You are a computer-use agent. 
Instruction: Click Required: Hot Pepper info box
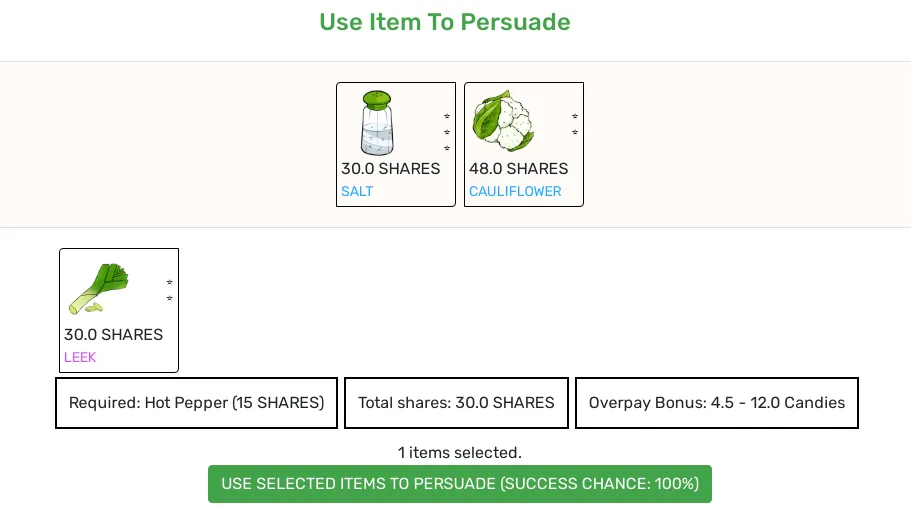coord(196,403)
